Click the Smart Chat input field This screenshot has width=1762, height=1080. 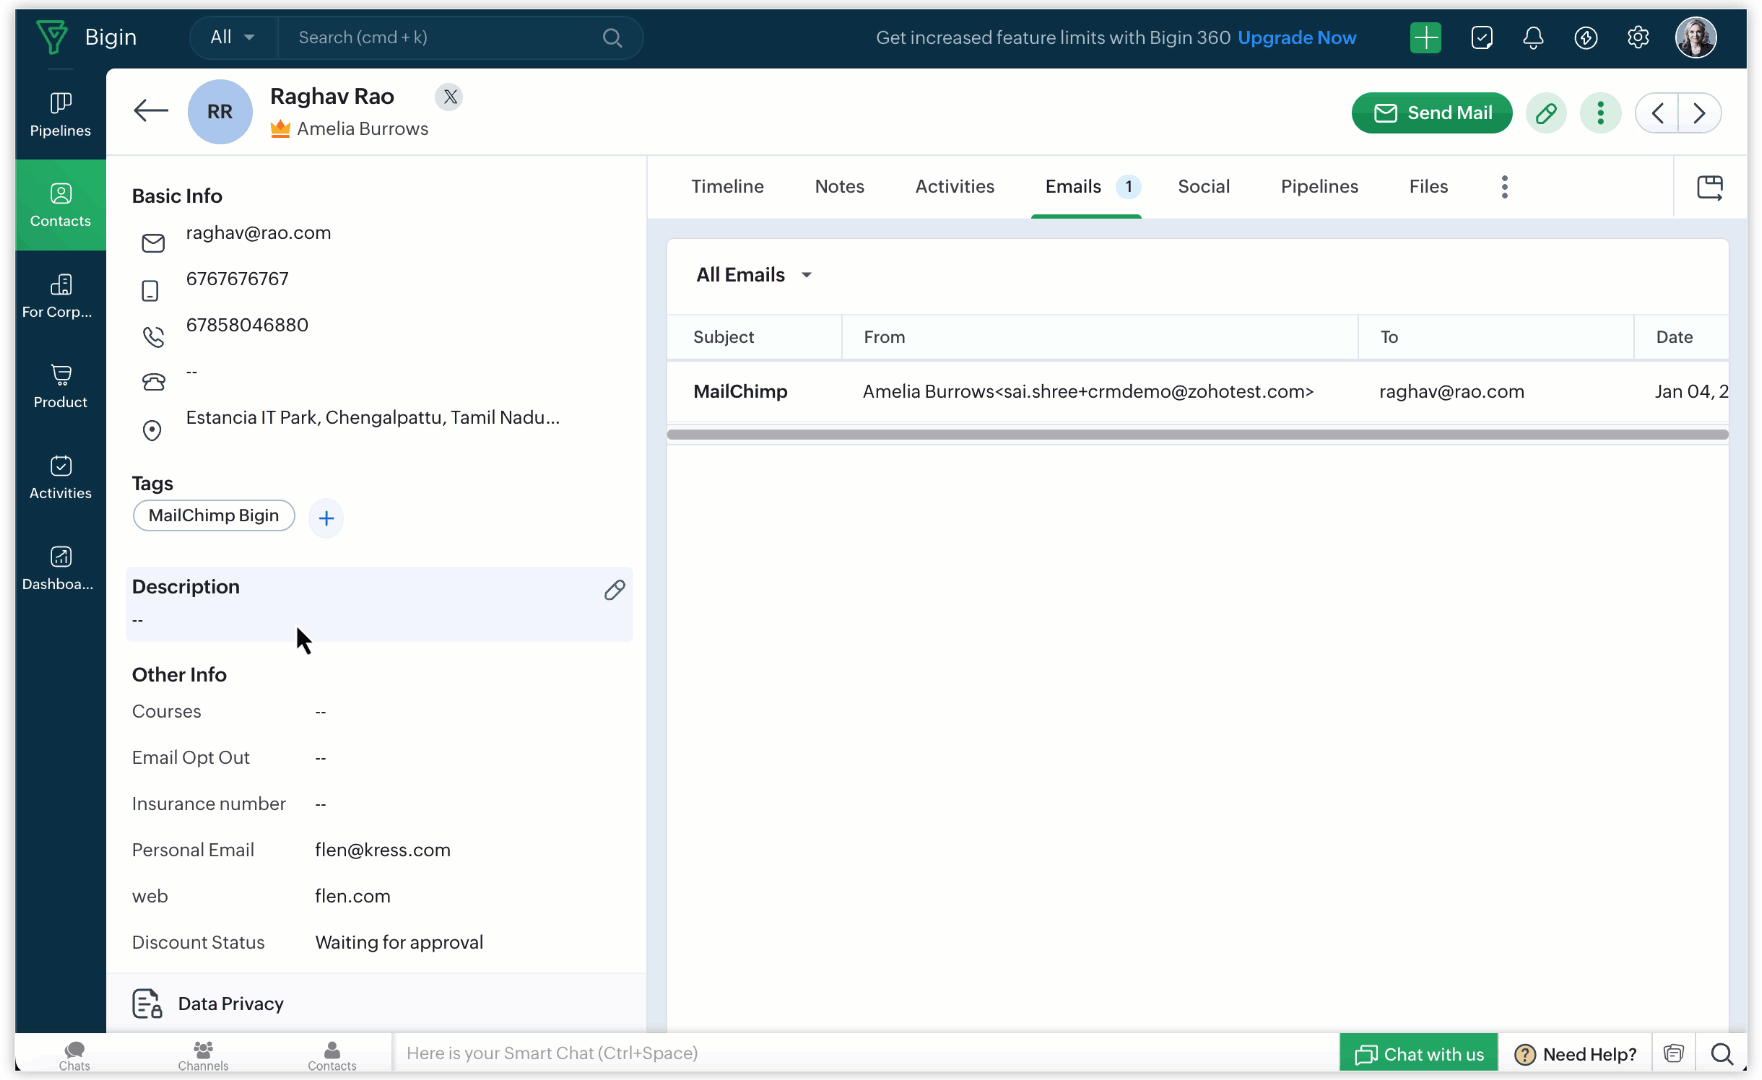[x=866, y=1054]
